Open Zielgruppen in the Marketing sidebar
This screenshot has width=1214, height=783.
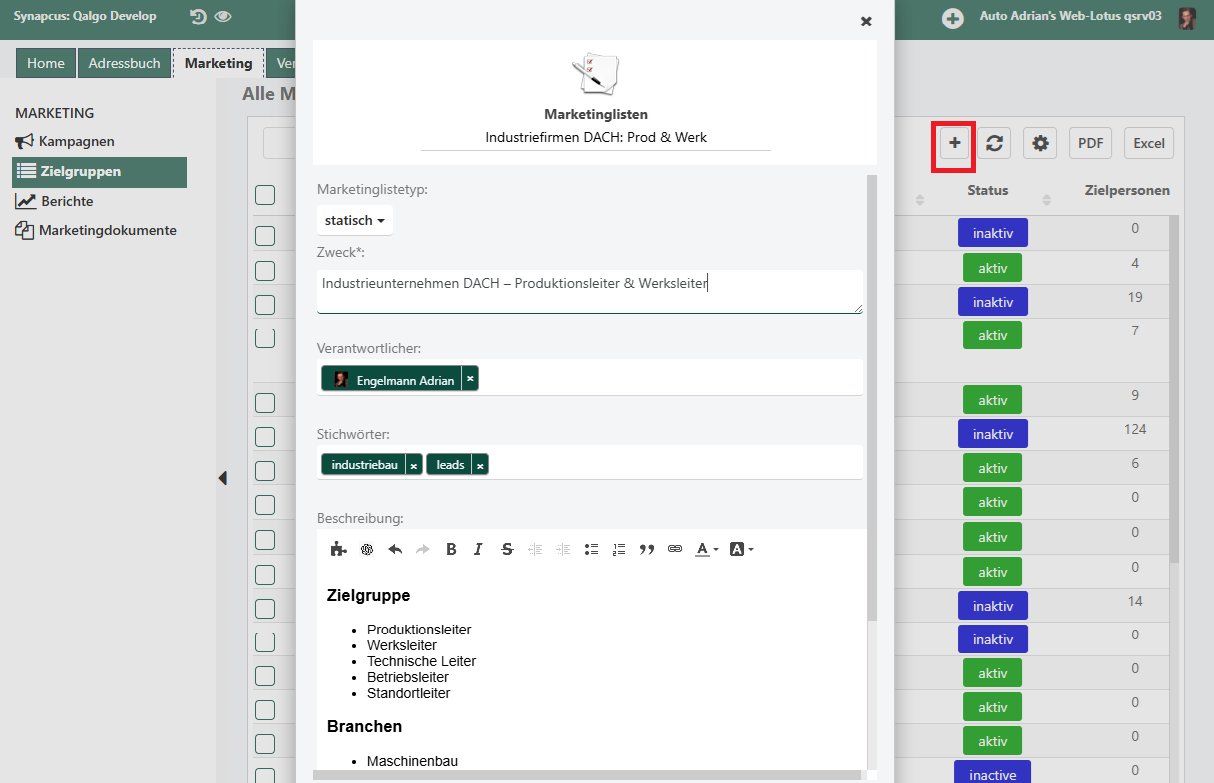(x=100, y=172)
